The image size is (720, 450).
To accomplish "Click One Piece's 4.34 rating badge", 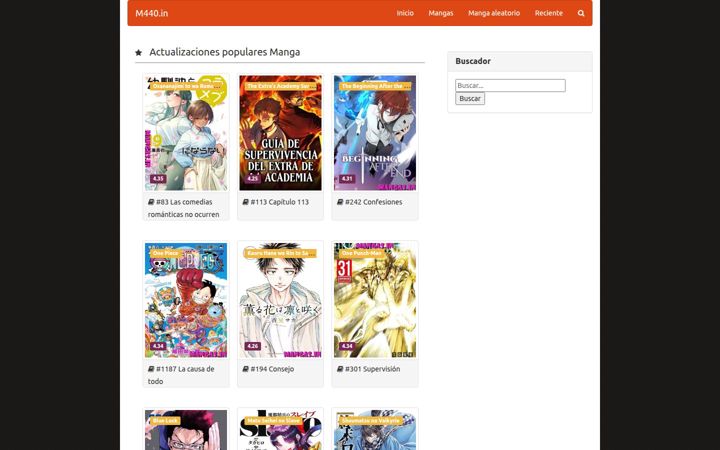I will [158, 346].
